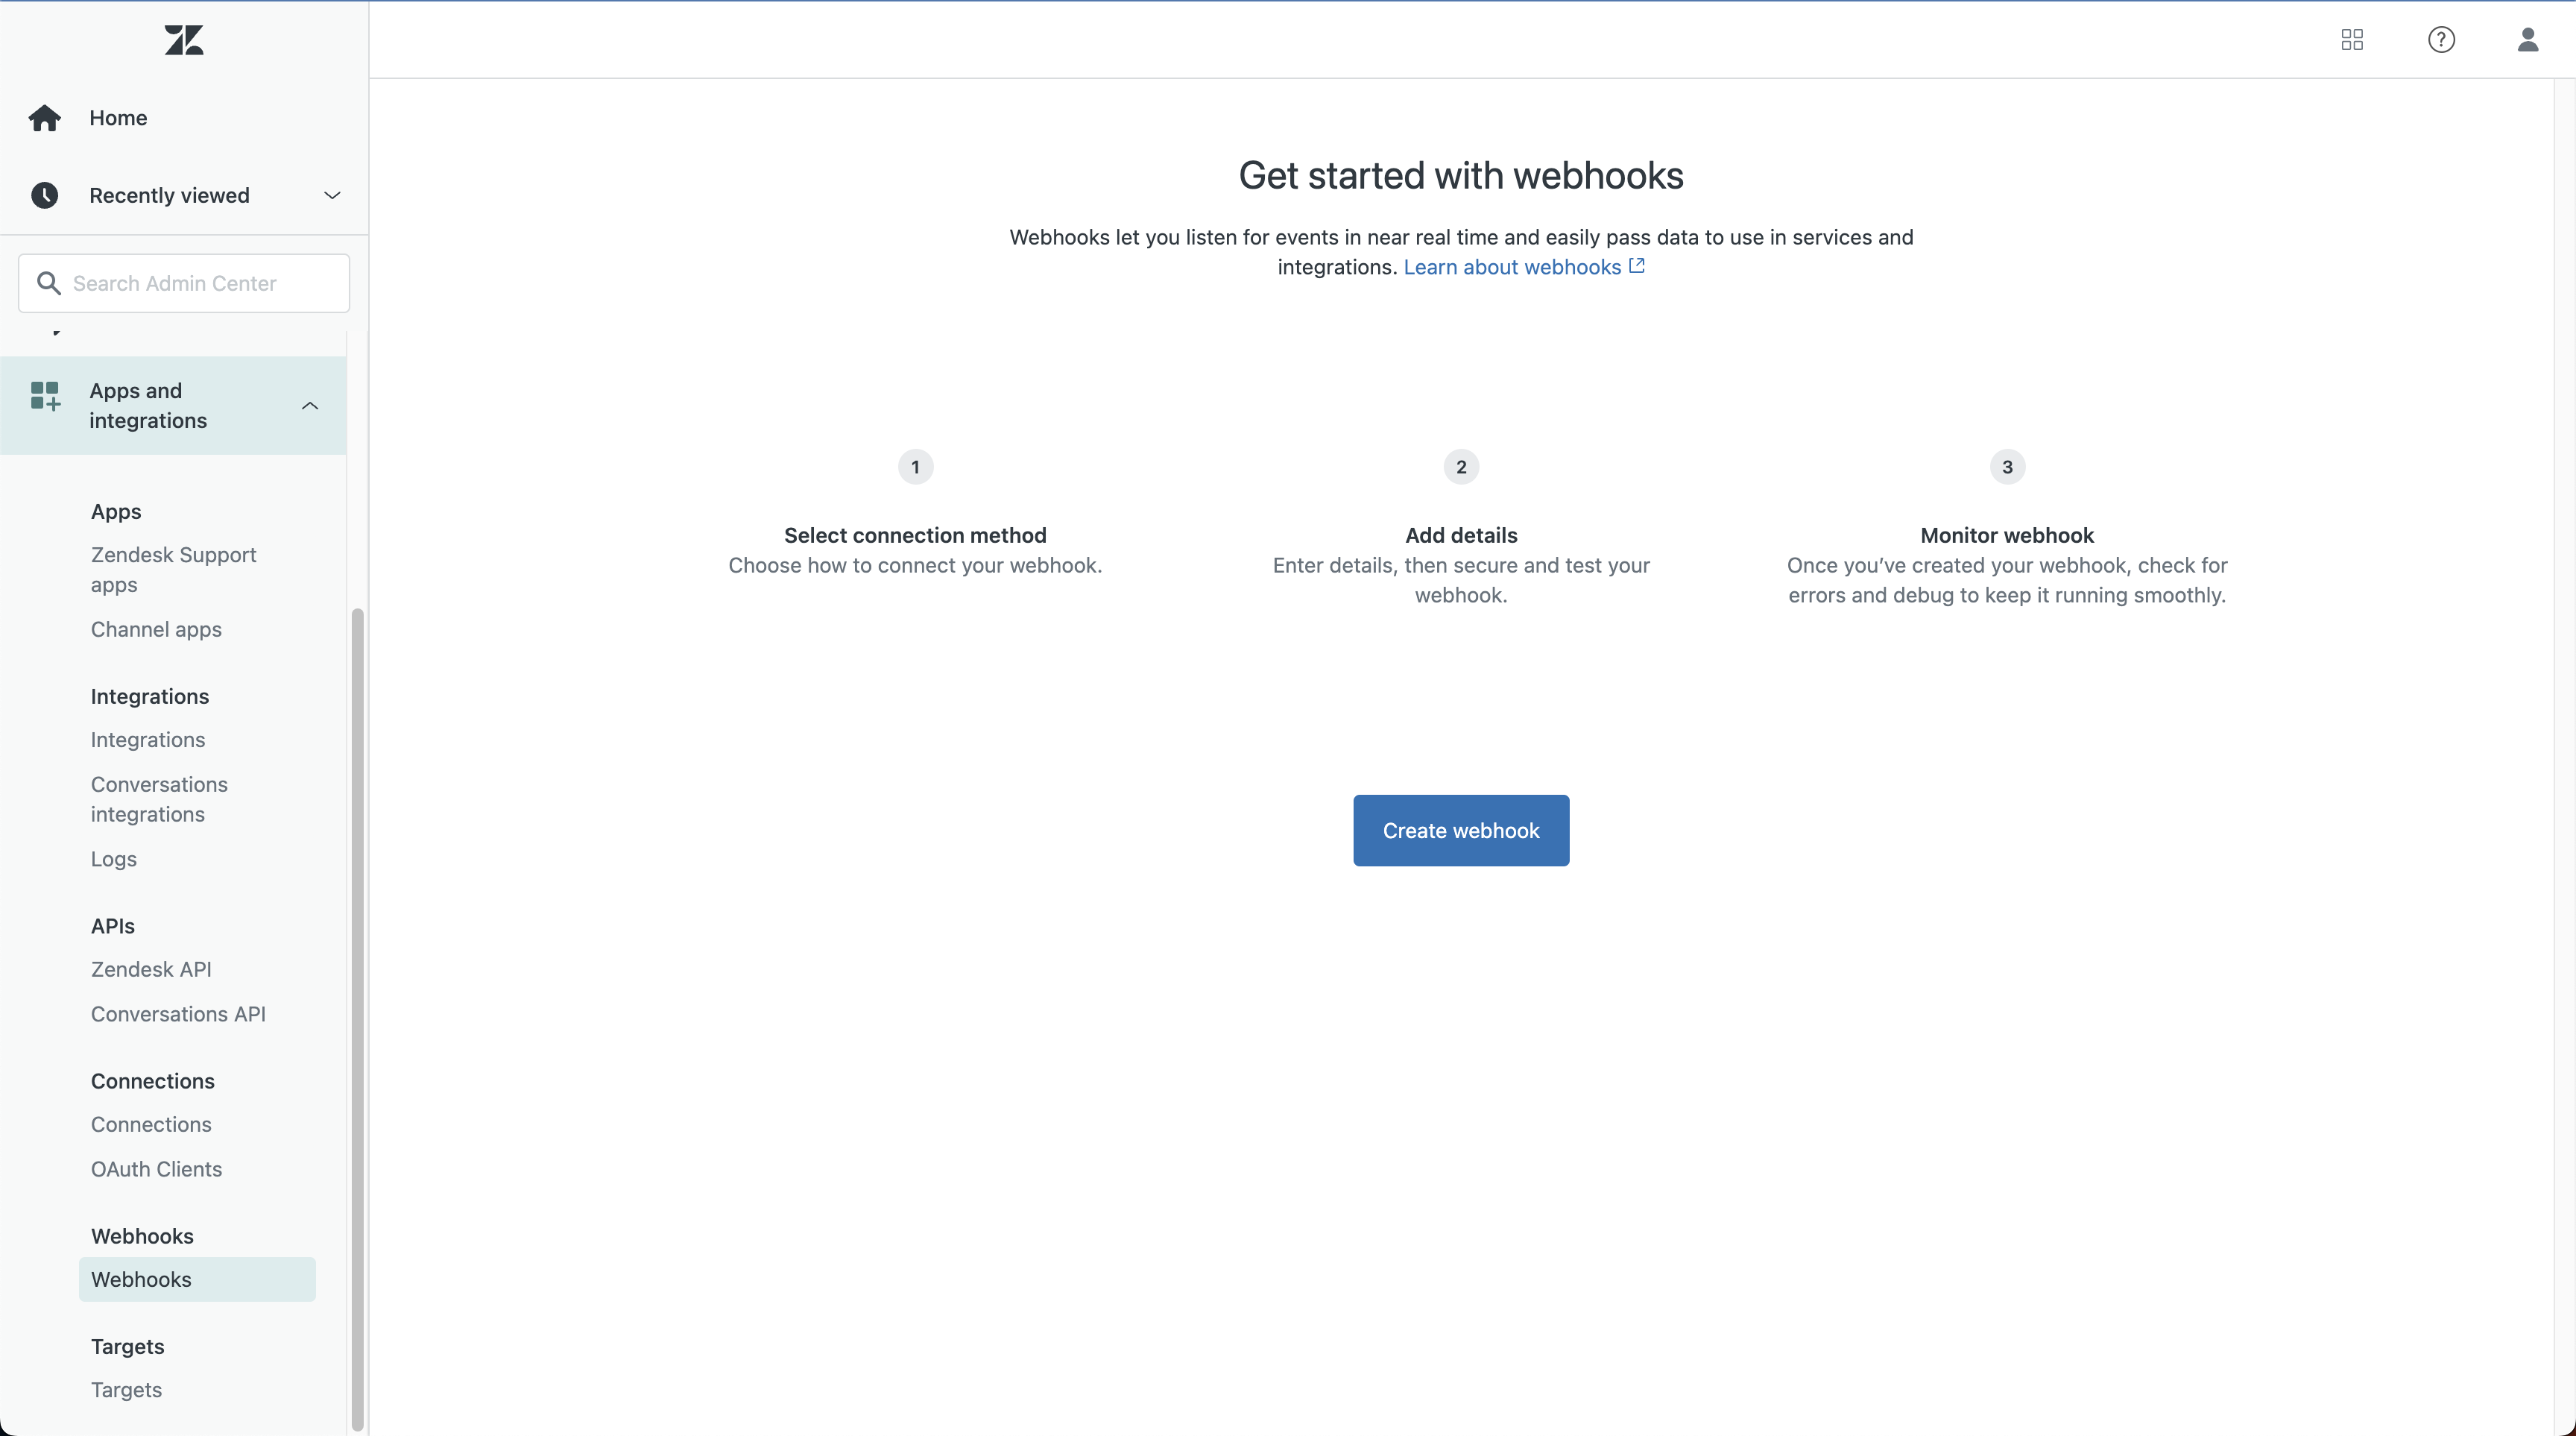Open the user profile avatar icon
This screenshot has width=2576, height=1436.
pyautogui.click(x=2527, y=40)
